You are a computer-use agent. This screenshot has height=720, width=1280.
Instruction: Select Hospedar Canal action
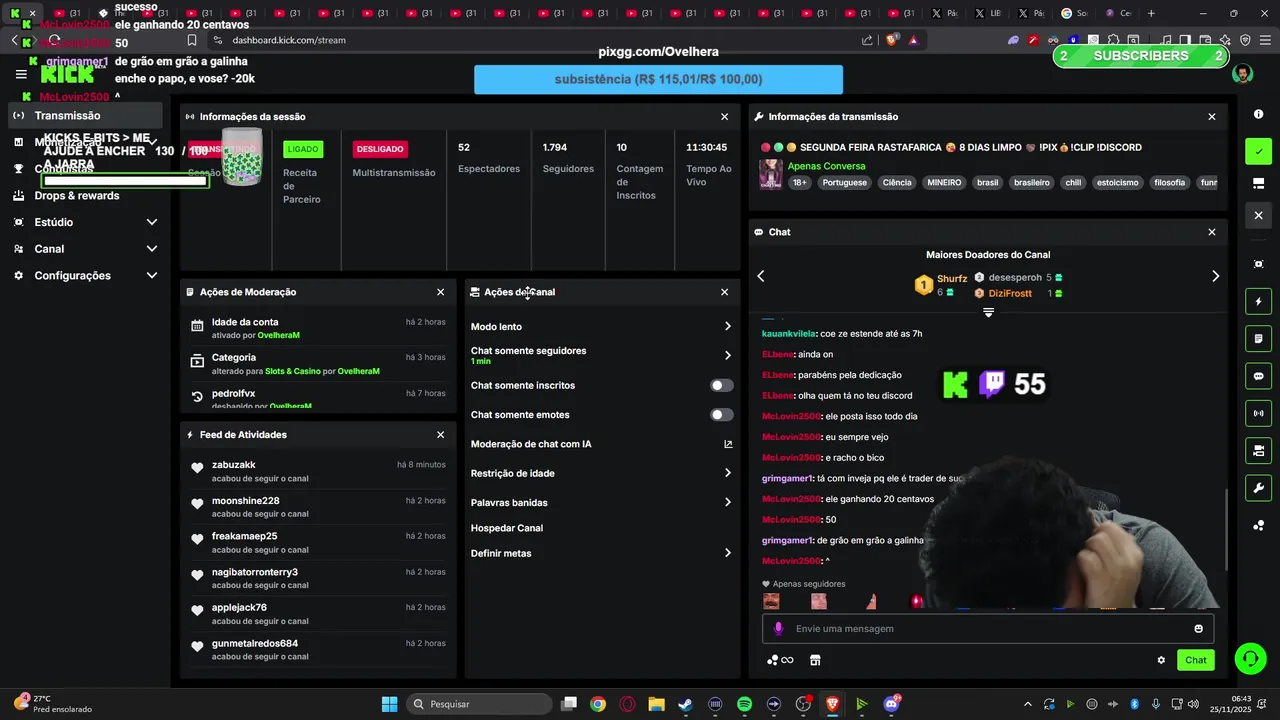(x=507, y=528)
